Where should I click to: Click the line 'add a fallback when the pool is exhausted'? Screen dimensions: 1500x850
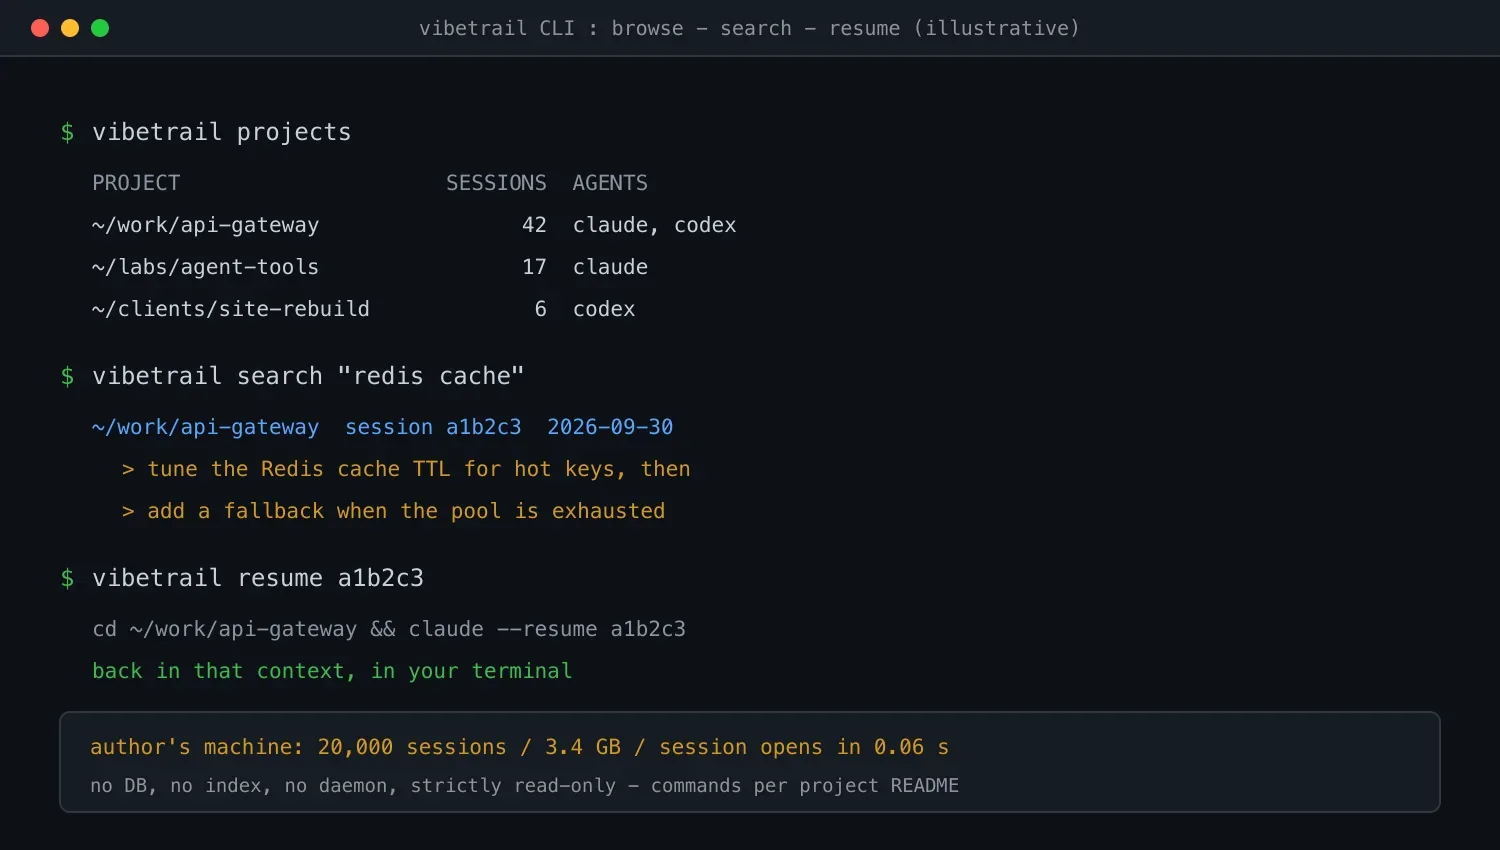pyautogui.click(x=393, y=511)
